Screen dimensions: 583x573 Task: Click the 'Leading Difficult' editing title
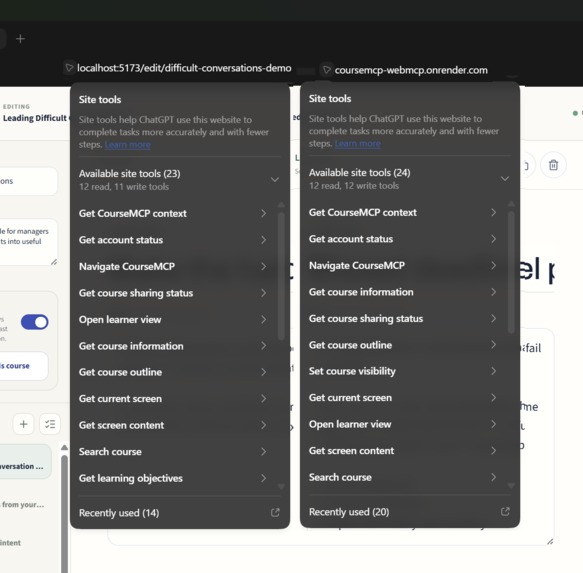point(35,118)
